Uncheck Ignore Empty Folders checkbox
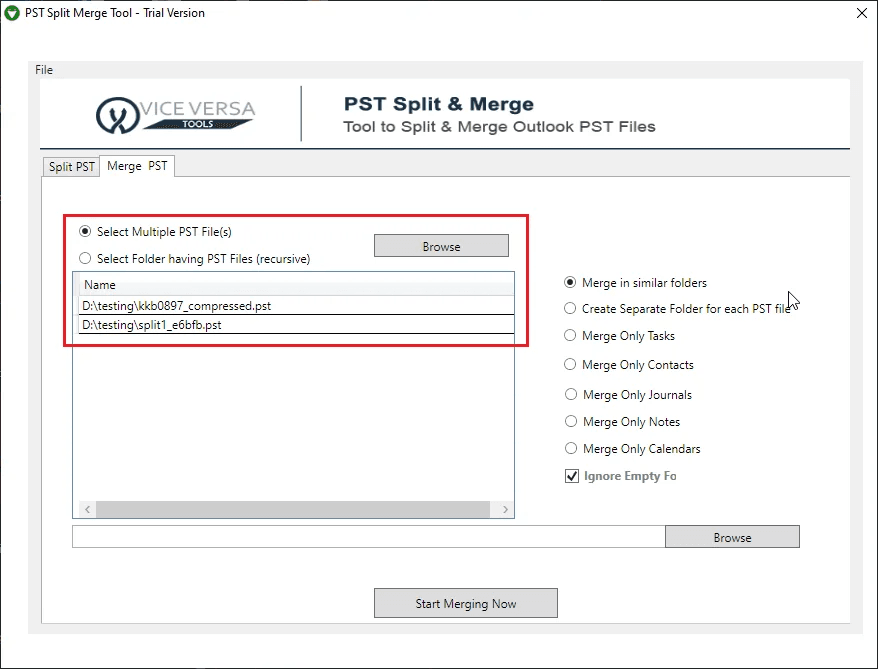This screenshot has height=669, width=878. click(x=572, y=476)
